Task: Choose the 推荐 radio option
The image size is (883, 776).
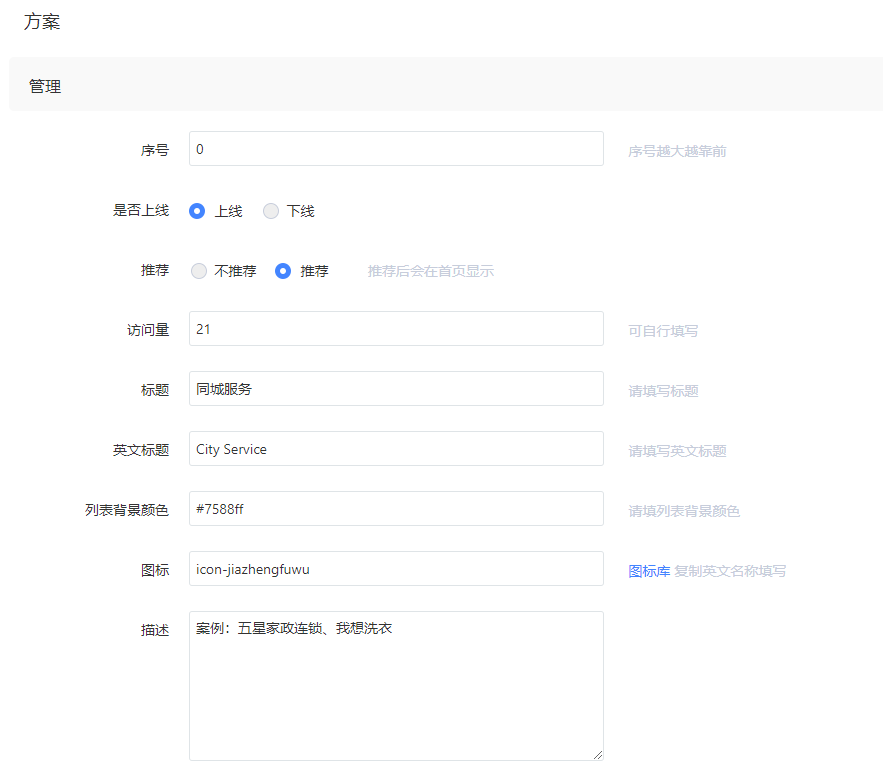Action: (283, 271)
